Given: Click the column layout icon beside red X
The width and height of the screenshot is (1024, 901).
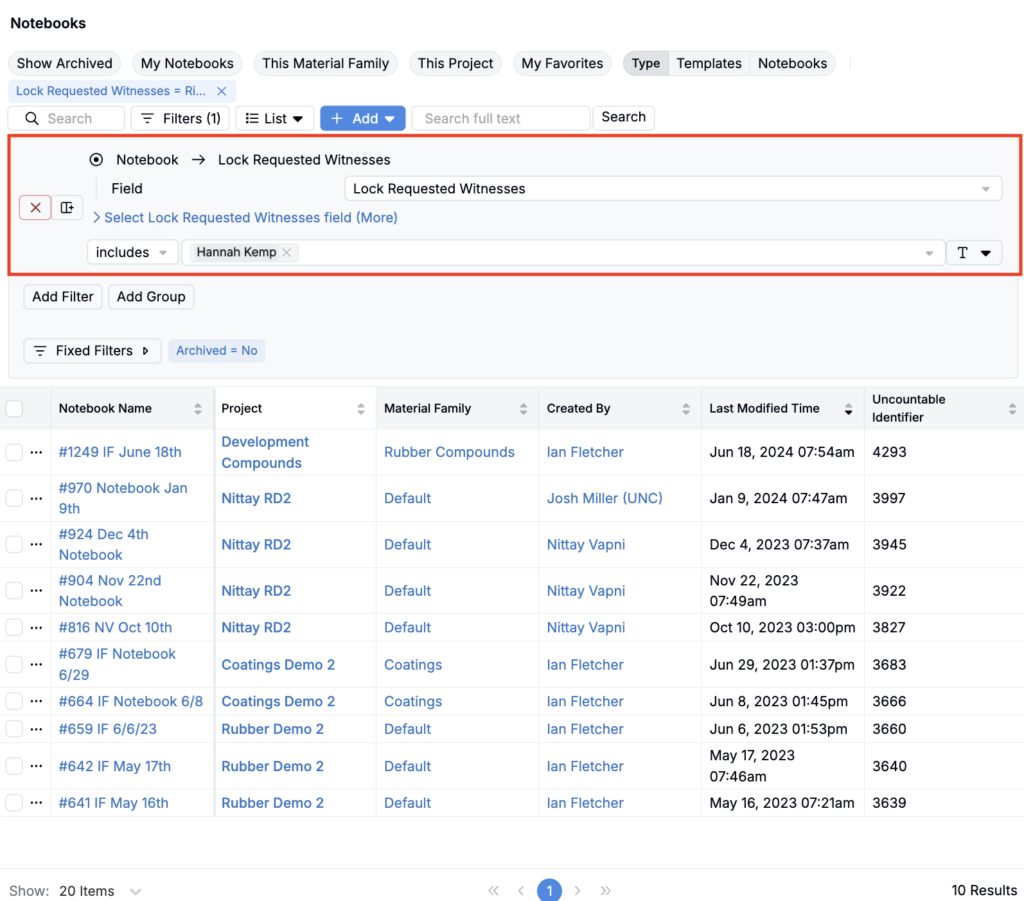Looking at the screenshot, I should 67,207.
